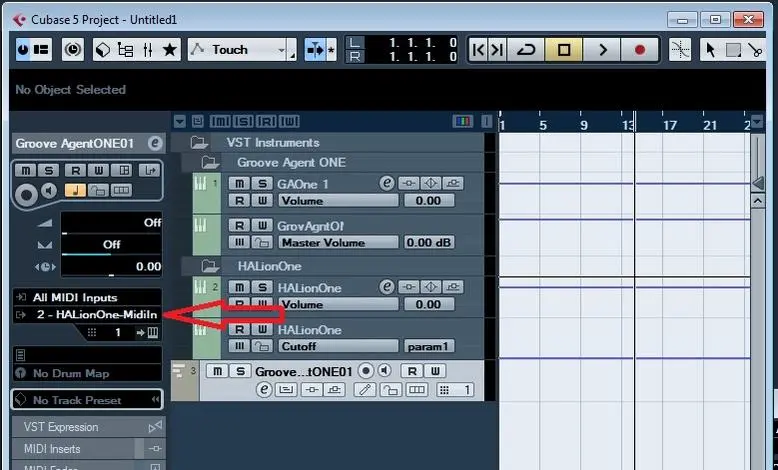Click the Input Transformer icon in Inspector
The image size is (778, 470).
pyautogui.click(x=148, y=170)
